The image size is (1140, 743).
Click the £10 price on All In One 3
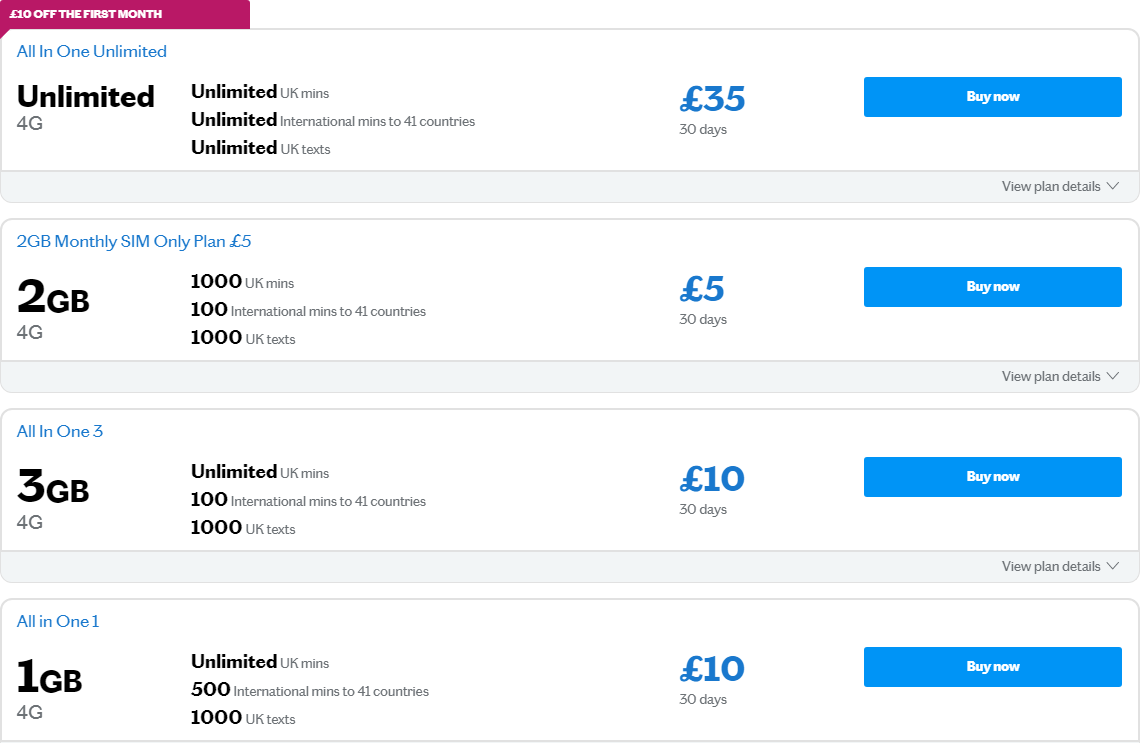tap(712, 479)
